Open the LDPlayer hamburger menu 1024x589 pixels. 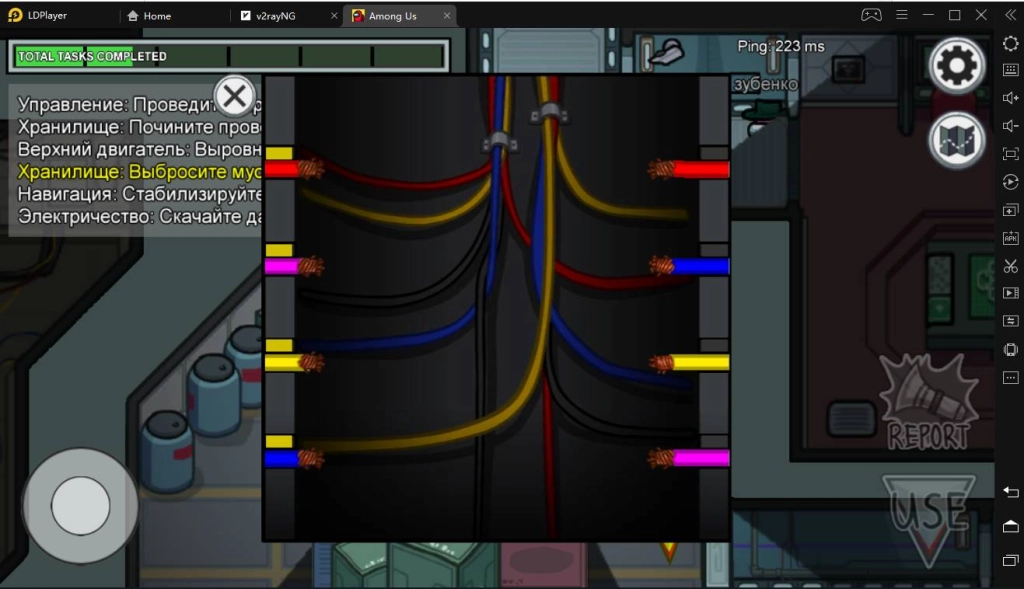pyautogui.click(x=902, y=15)
